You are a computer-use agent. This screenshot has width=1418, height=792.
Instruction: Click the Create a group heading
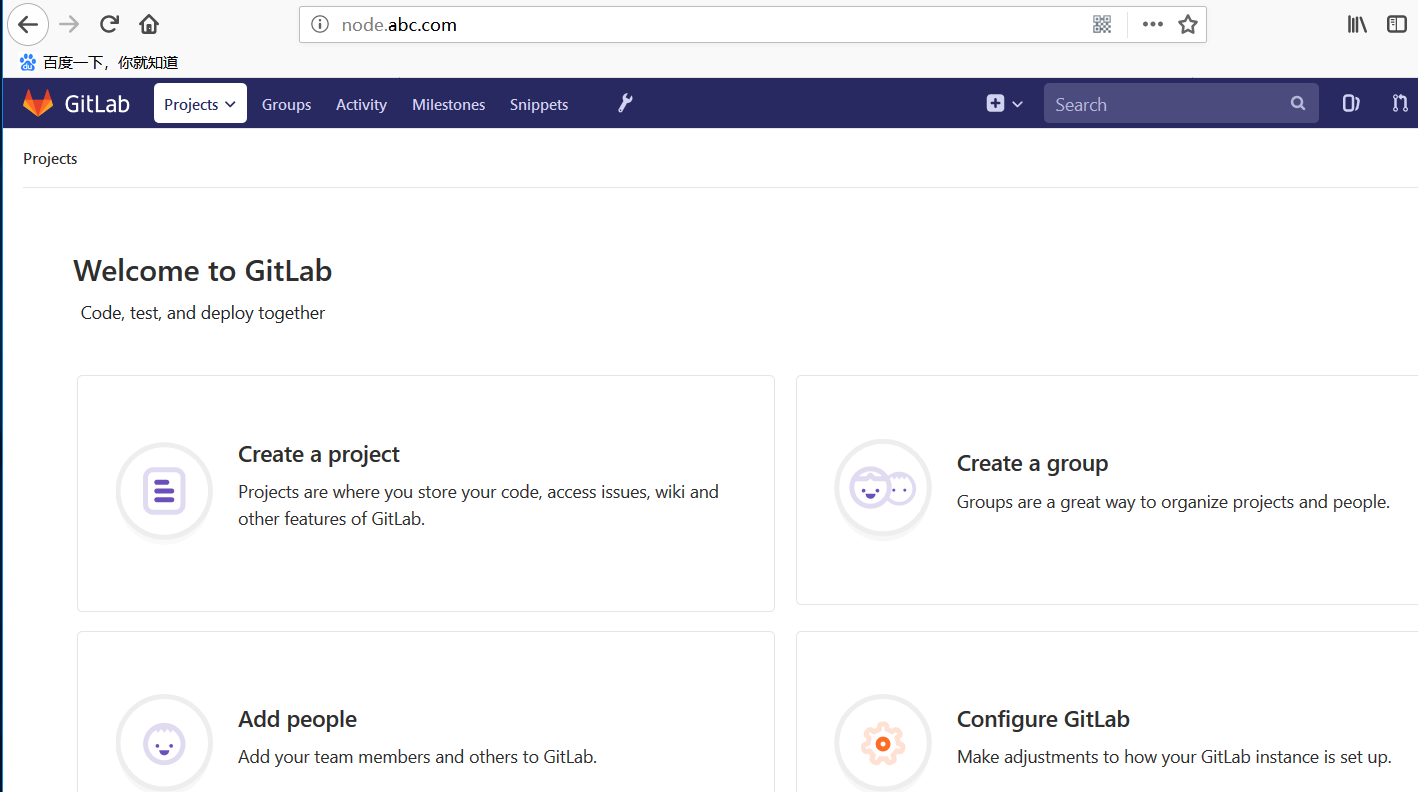[1032, 463]
